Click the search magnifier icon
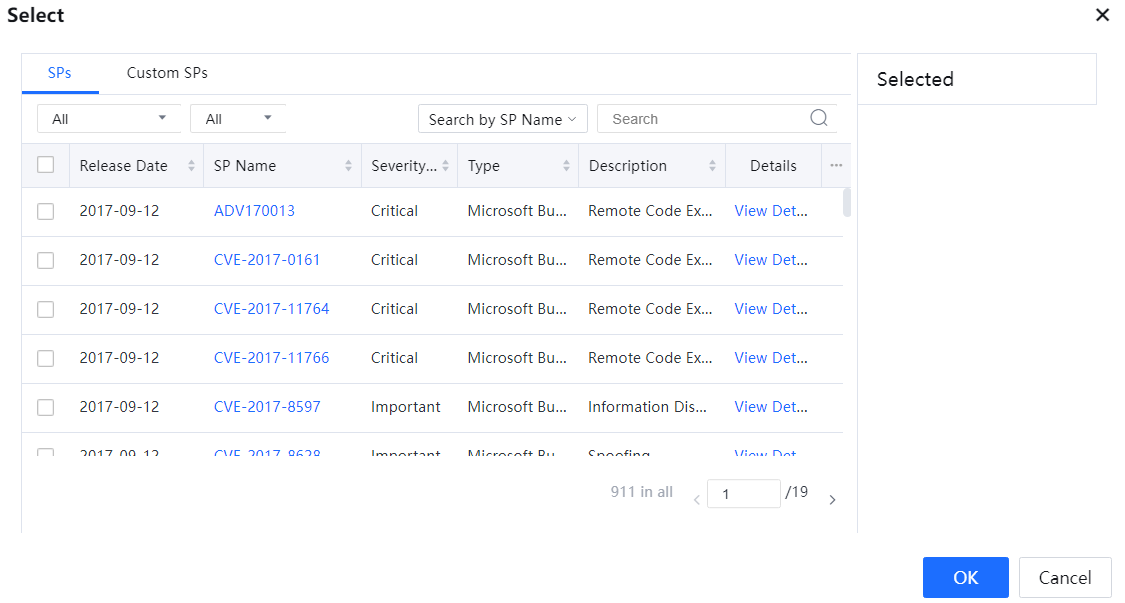Image resolution: width=1125 pixels, height=603 pixels. 818,118
